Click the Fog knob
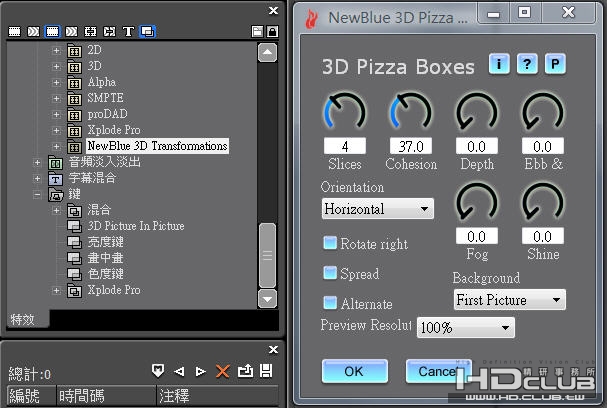607x408 pixels. click(x=477, y=202)
